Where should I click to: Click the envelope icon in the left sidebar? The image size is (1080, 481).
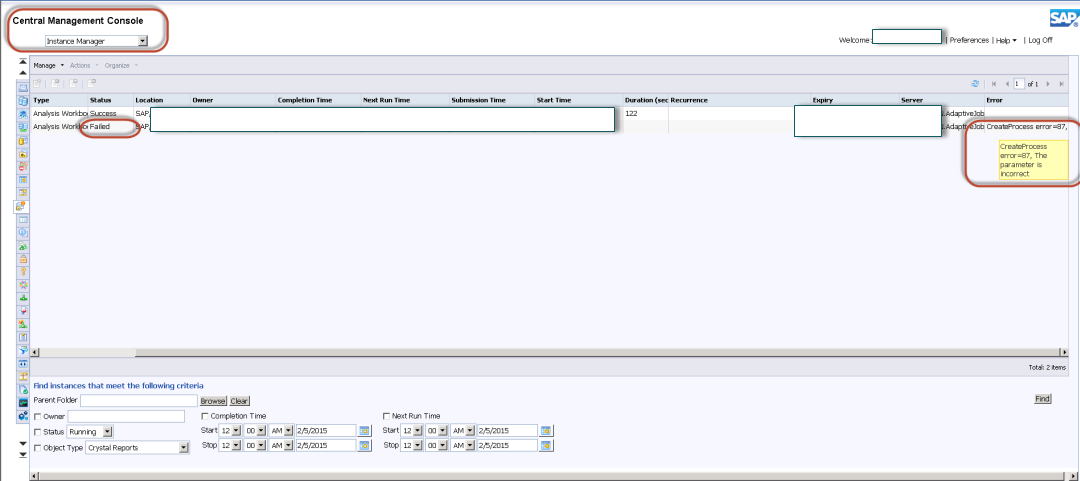point(23,88)
